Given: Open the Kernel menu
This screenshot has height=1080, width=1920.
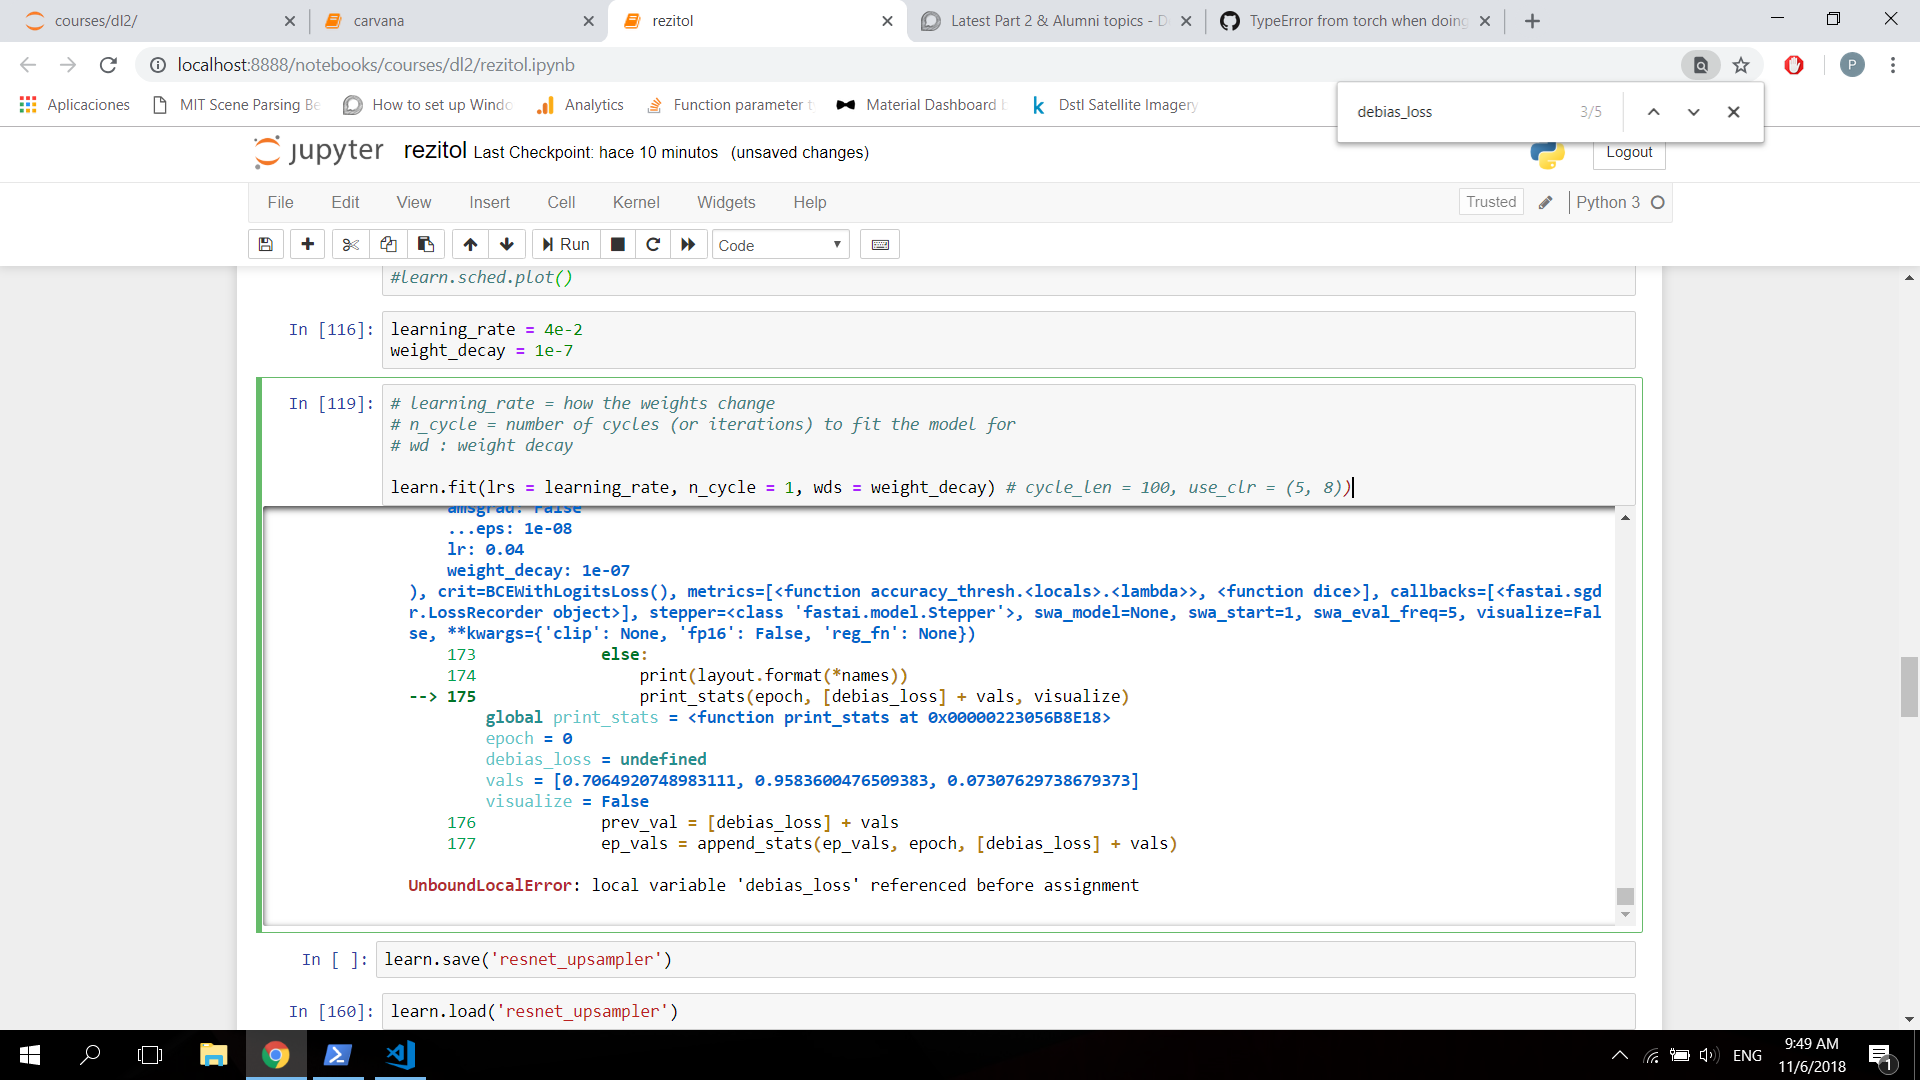Looking at the screenshot, I should [635, 202].
